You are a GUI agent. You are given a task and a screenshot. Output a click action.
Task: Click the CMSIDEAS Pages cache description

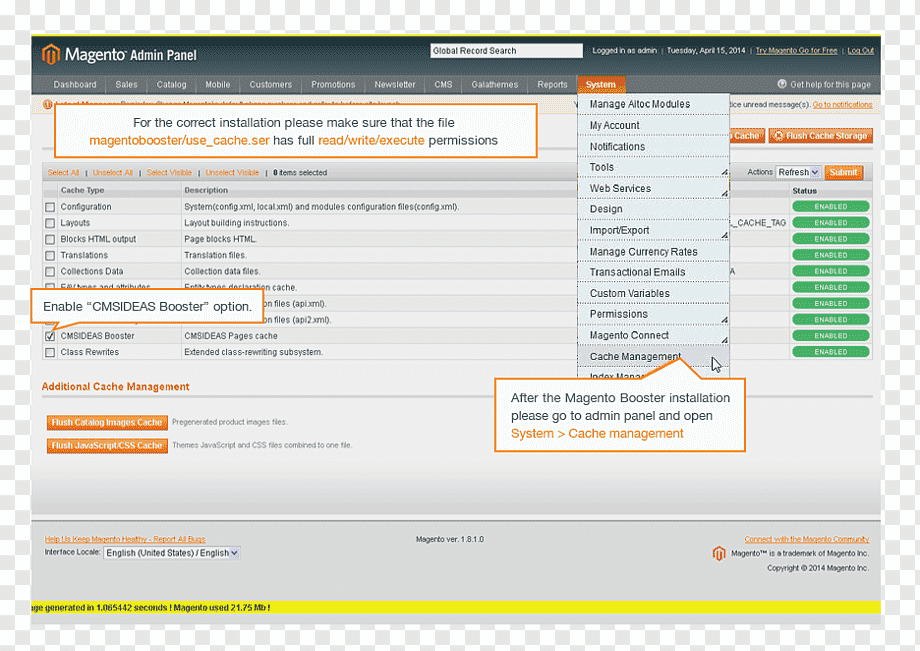click(231, 336)
